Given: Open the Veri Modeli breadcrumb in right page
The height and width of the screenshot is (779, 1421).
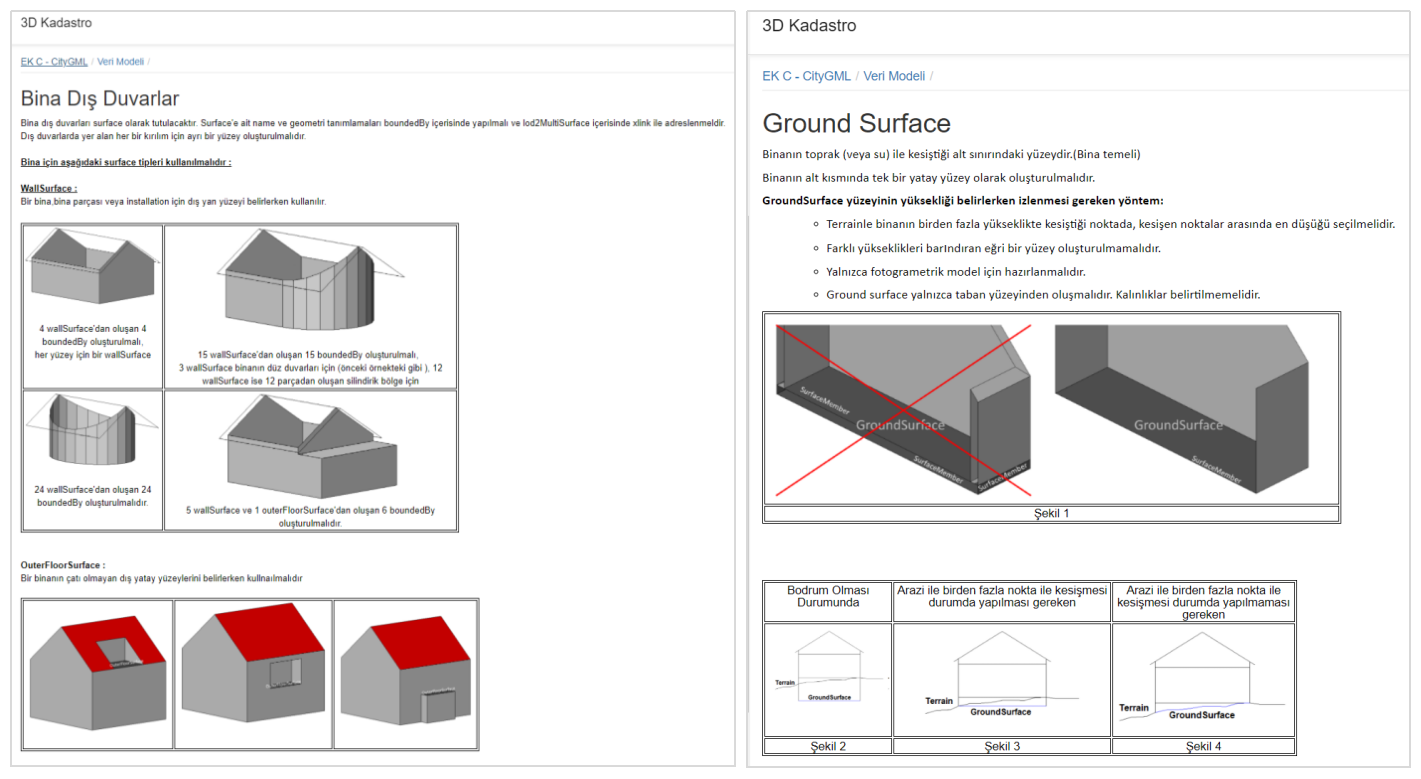Looking at the screenshot, I should [x=894, y=76].
